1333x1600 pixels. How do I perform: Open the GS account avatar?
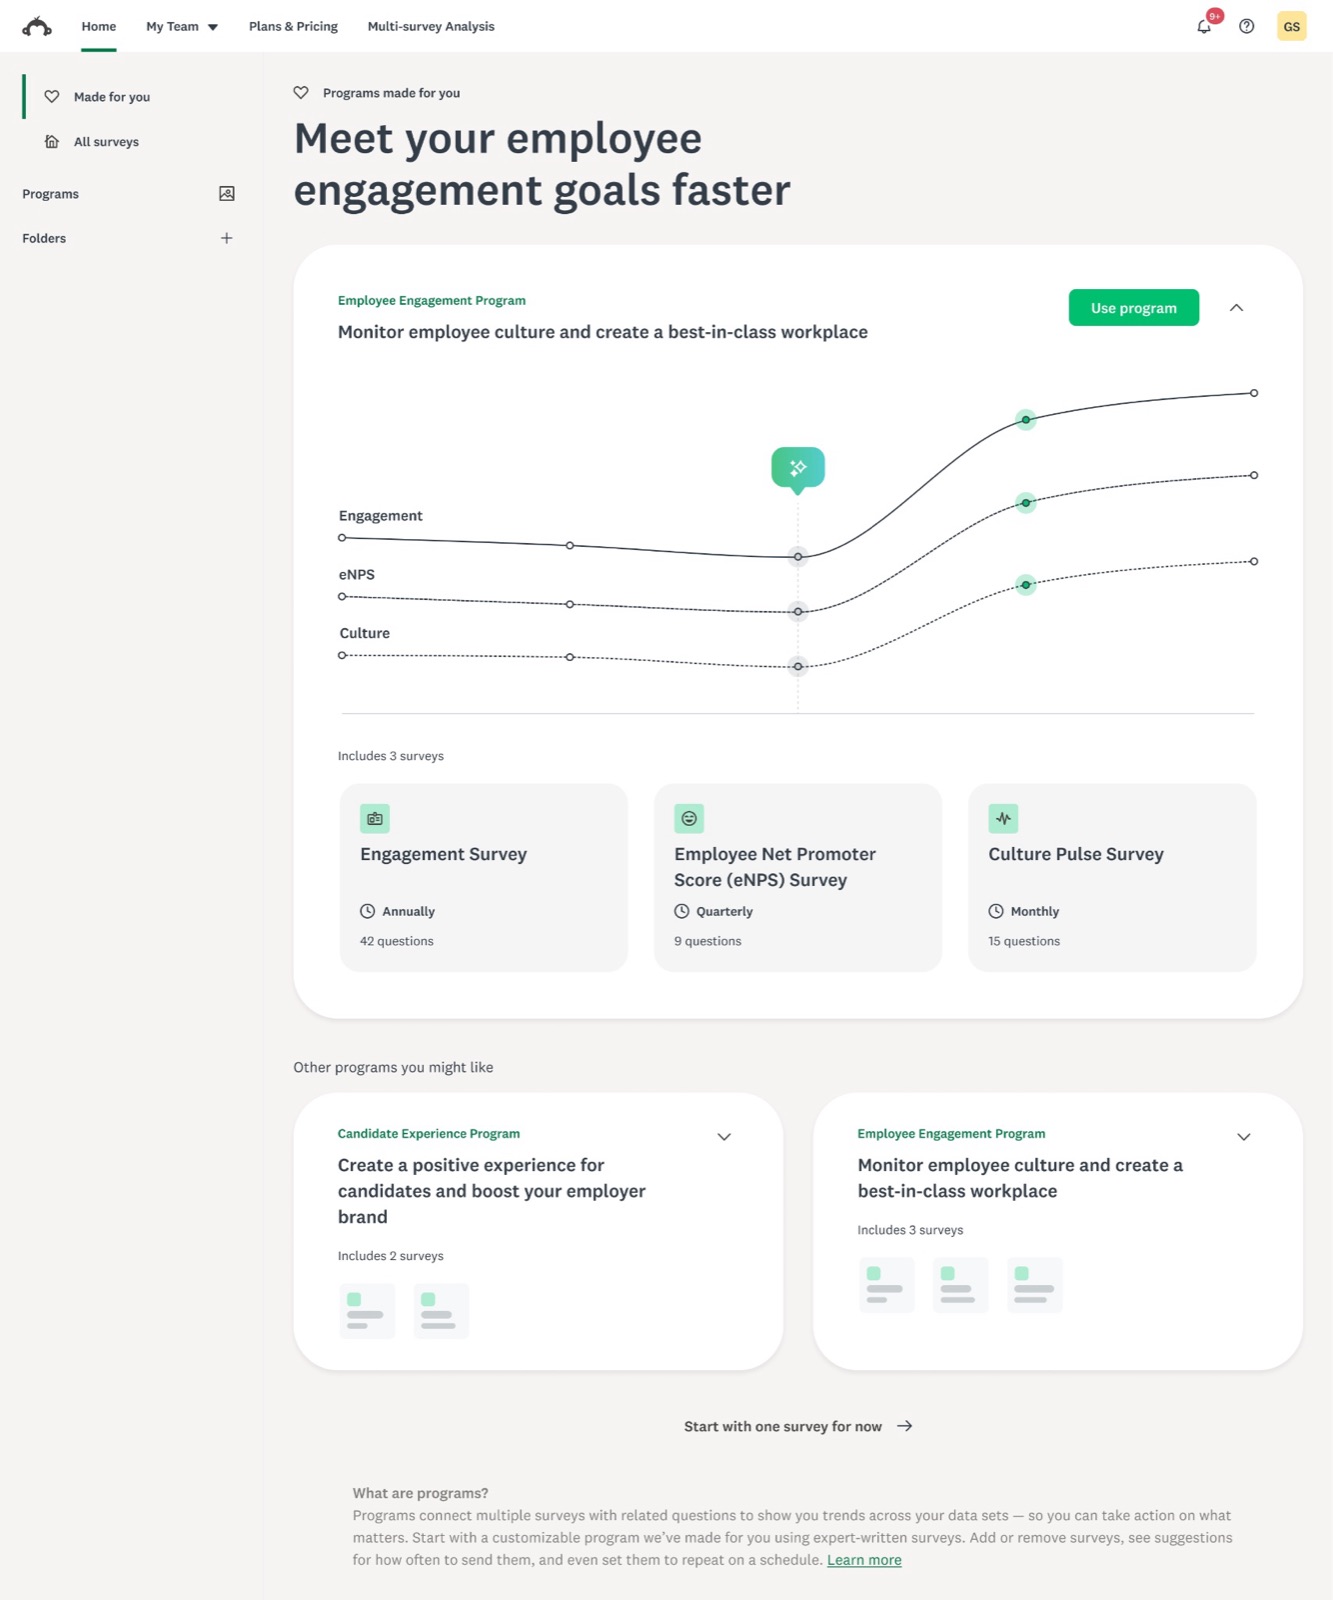pyautogui.click(x=1291, y=26)
